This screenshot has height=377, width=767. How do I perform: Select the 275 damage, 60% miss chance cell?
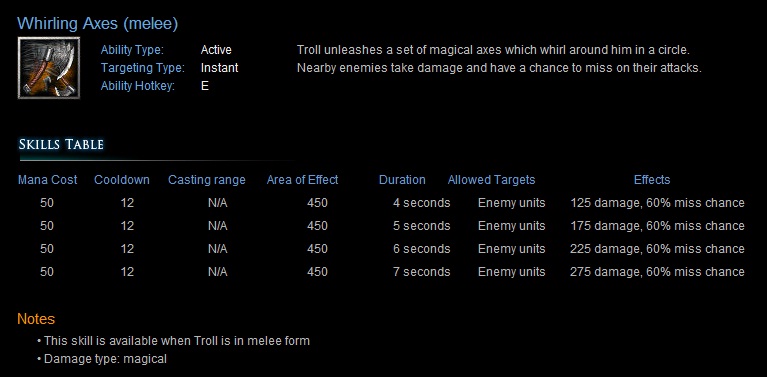click(657, 272)
